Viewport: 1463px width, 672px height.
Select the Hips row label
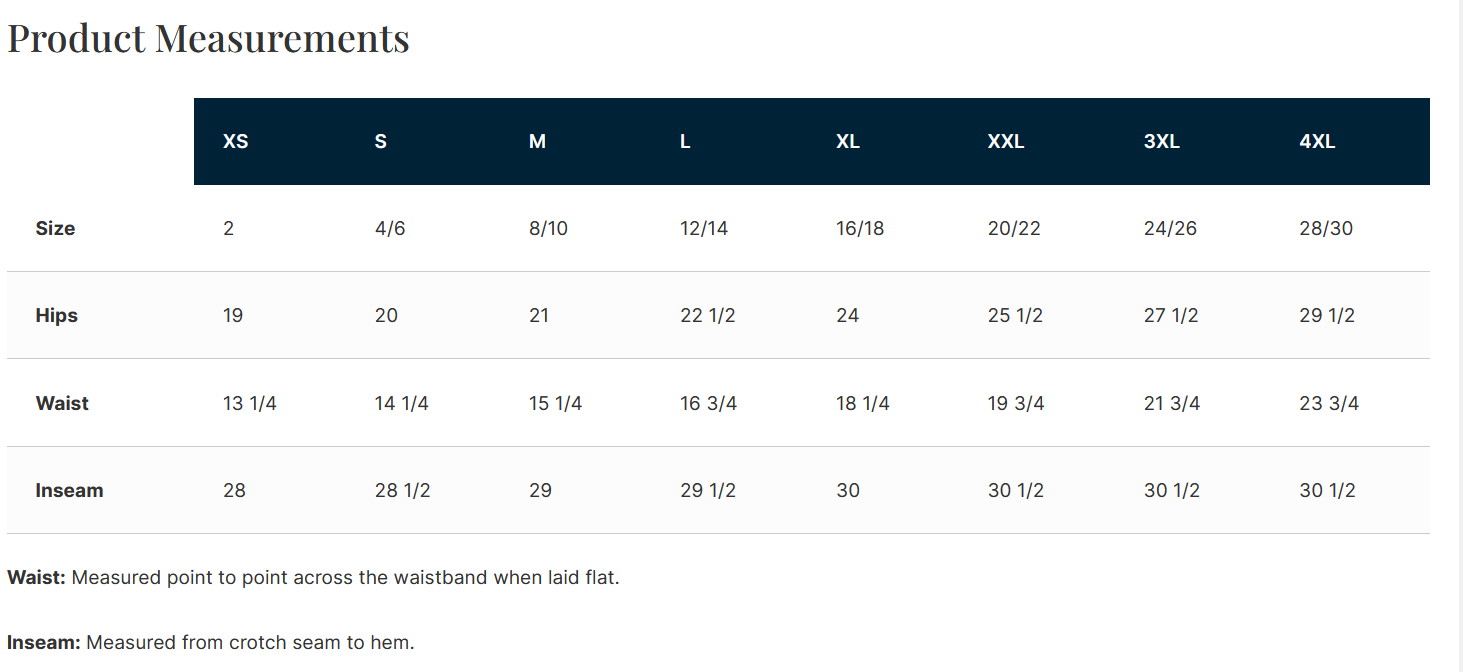click(56, 316)
